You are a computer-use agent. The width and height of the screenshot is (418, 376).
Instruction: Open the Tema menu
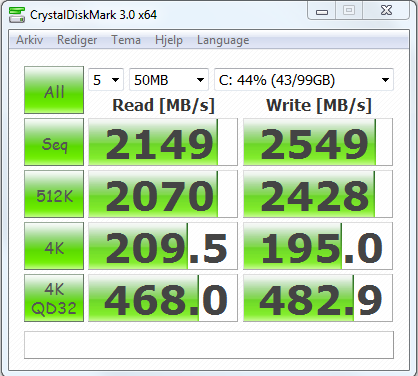point(126,40)
